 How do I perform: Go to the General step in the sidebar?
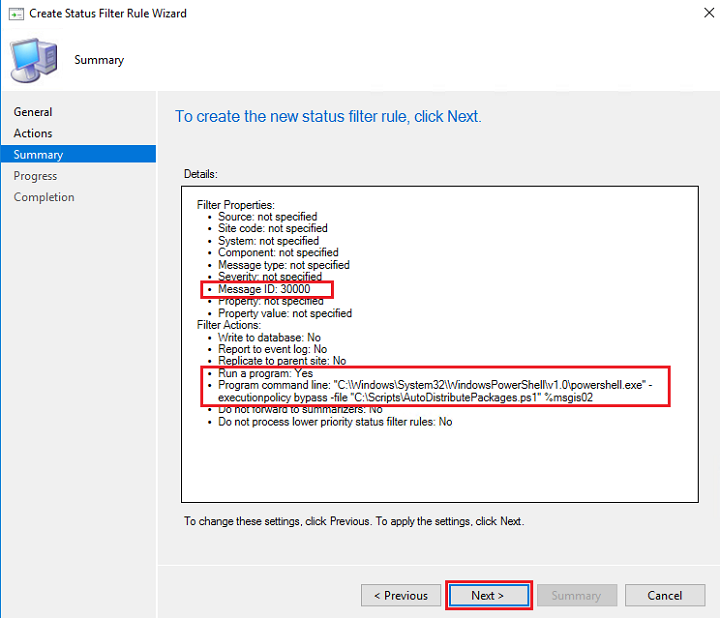click(33, 112)
